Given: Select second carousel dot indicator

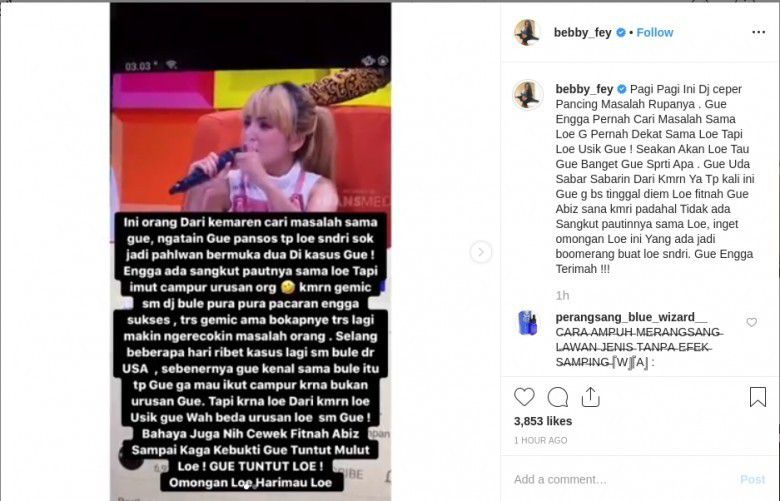Looking at the screenshot, I should tap(255, 487).
